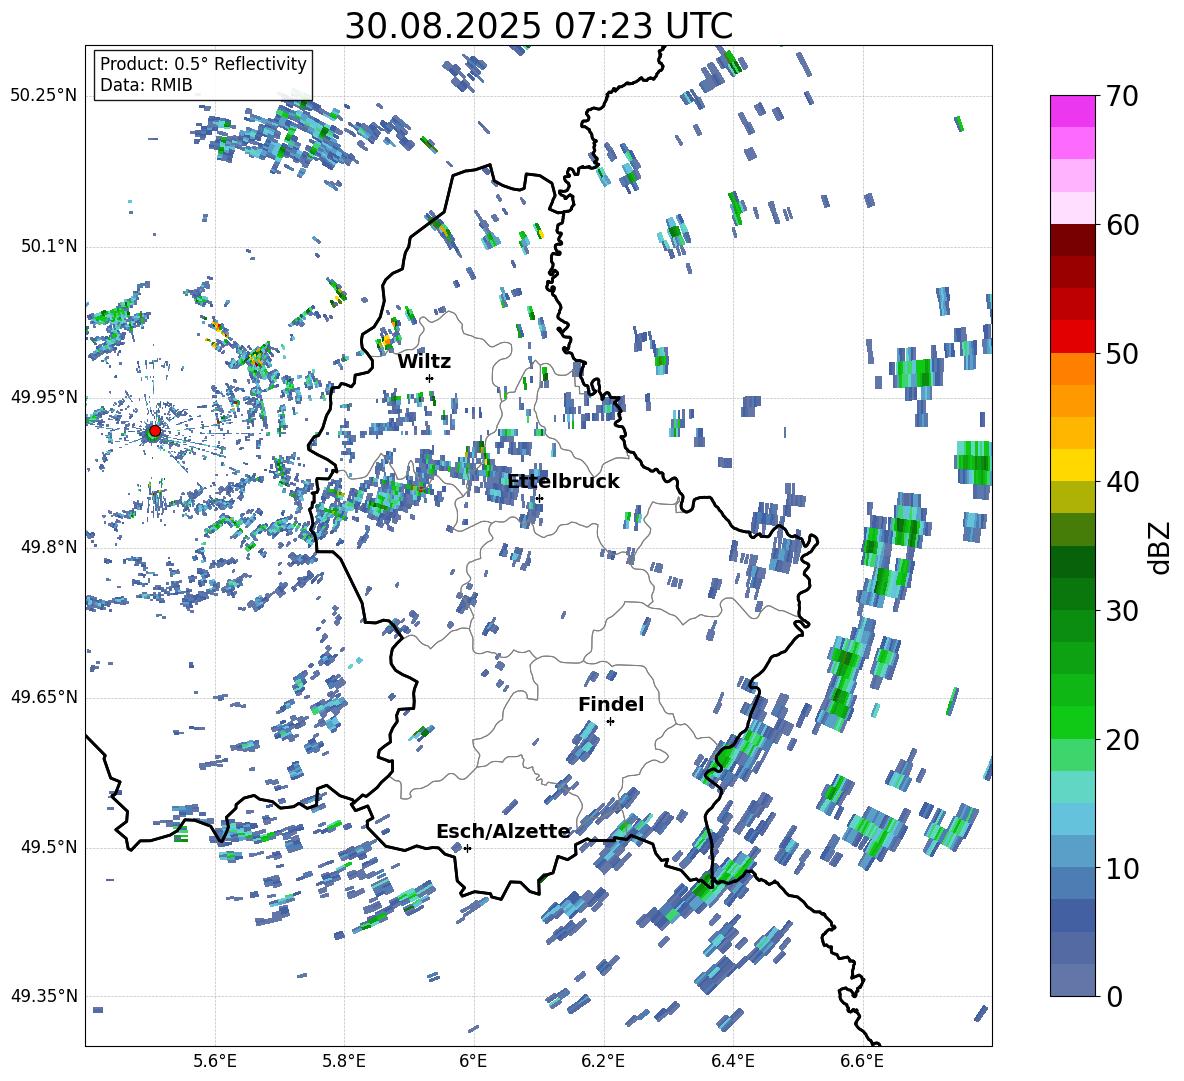Click the 50.25°N latitude label

tap(44, 96)
